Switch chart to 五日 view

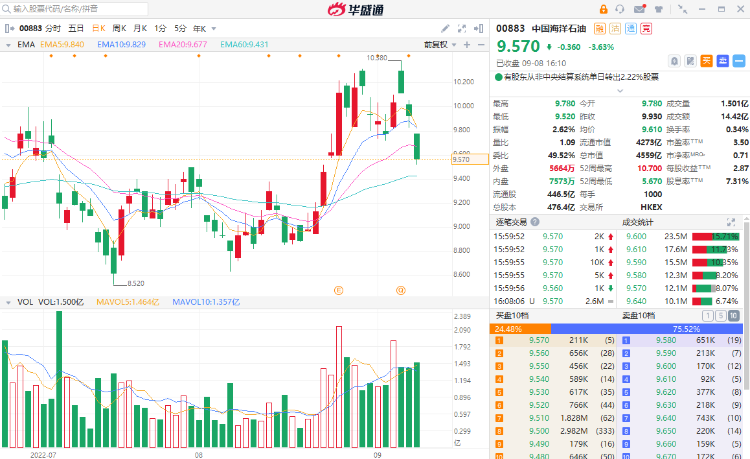click(x=76, y=29)
